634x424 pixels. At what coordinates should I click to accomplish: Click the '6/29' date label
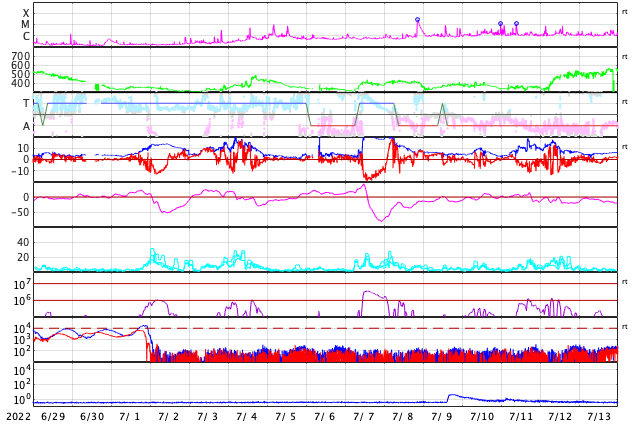(x=53, y=416)
